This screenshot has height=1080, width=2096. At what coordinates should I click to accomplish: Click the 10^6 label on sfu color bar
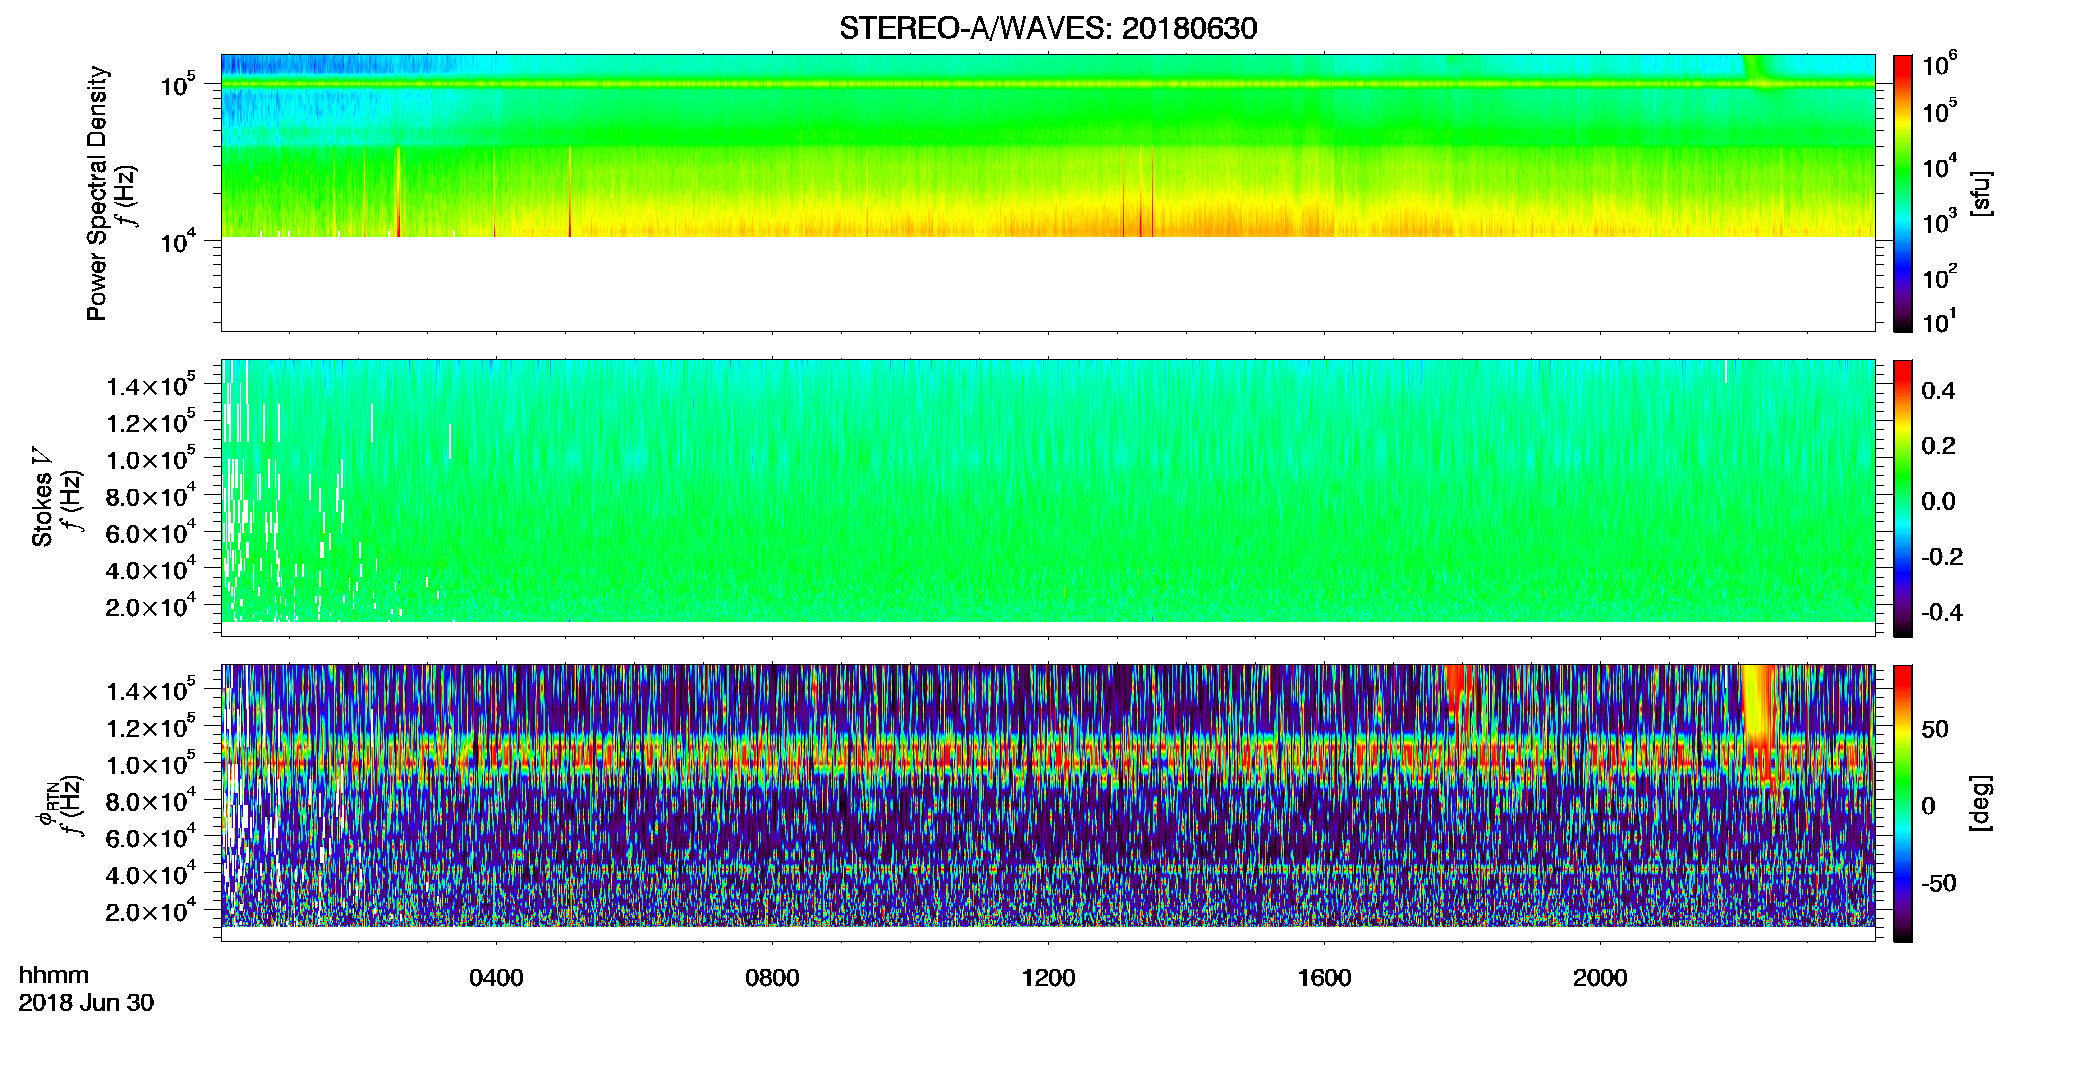(x=1939, y=64)
